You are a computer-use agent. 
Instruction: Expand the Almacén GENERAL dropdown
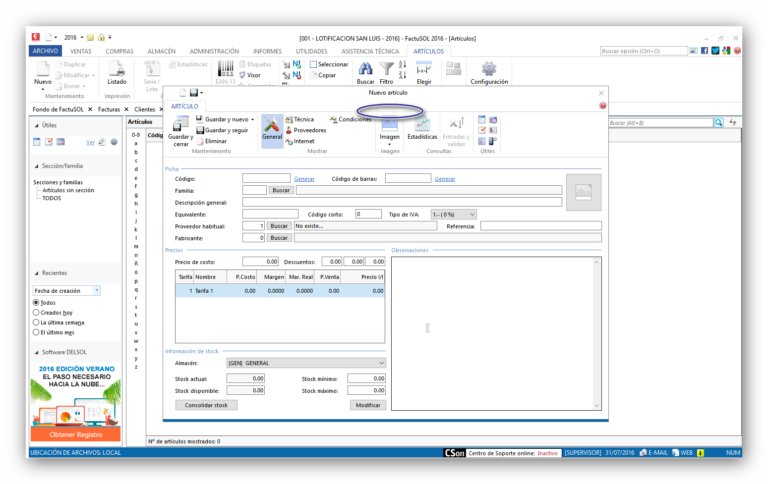306,363
